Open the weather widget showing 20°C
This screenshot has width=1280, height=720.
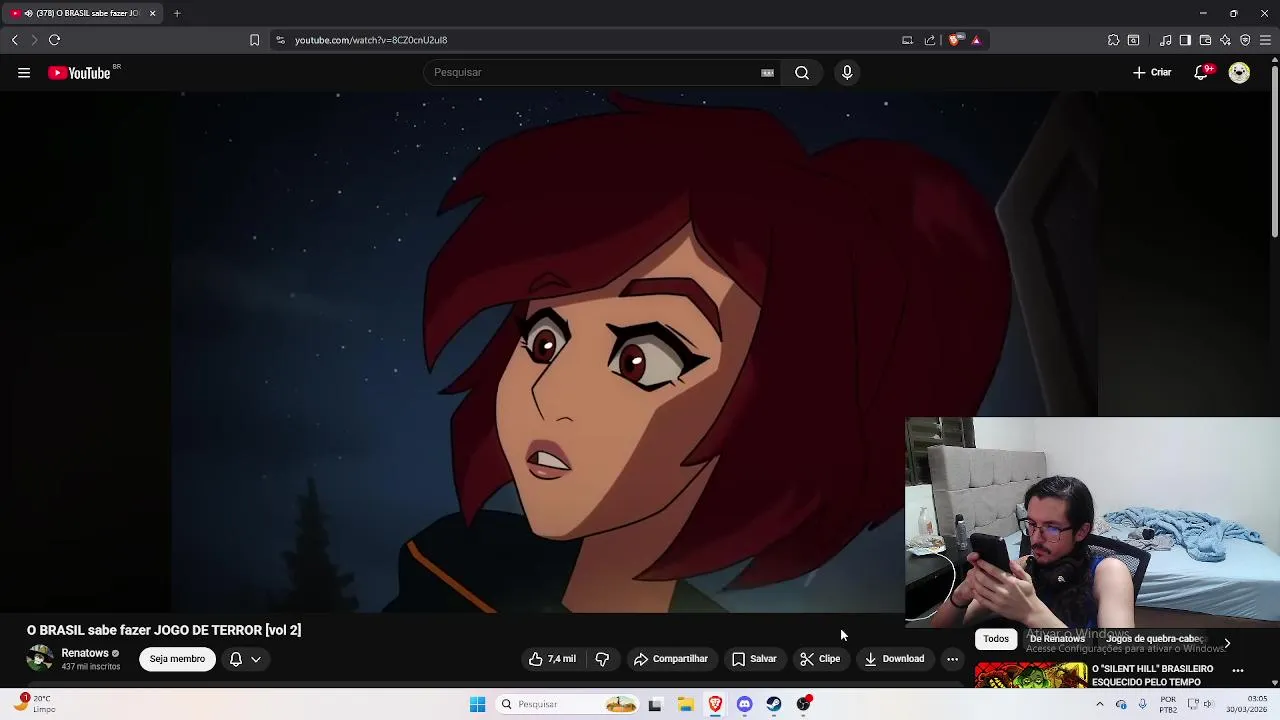pyautogui.click(x=34, y=704)
